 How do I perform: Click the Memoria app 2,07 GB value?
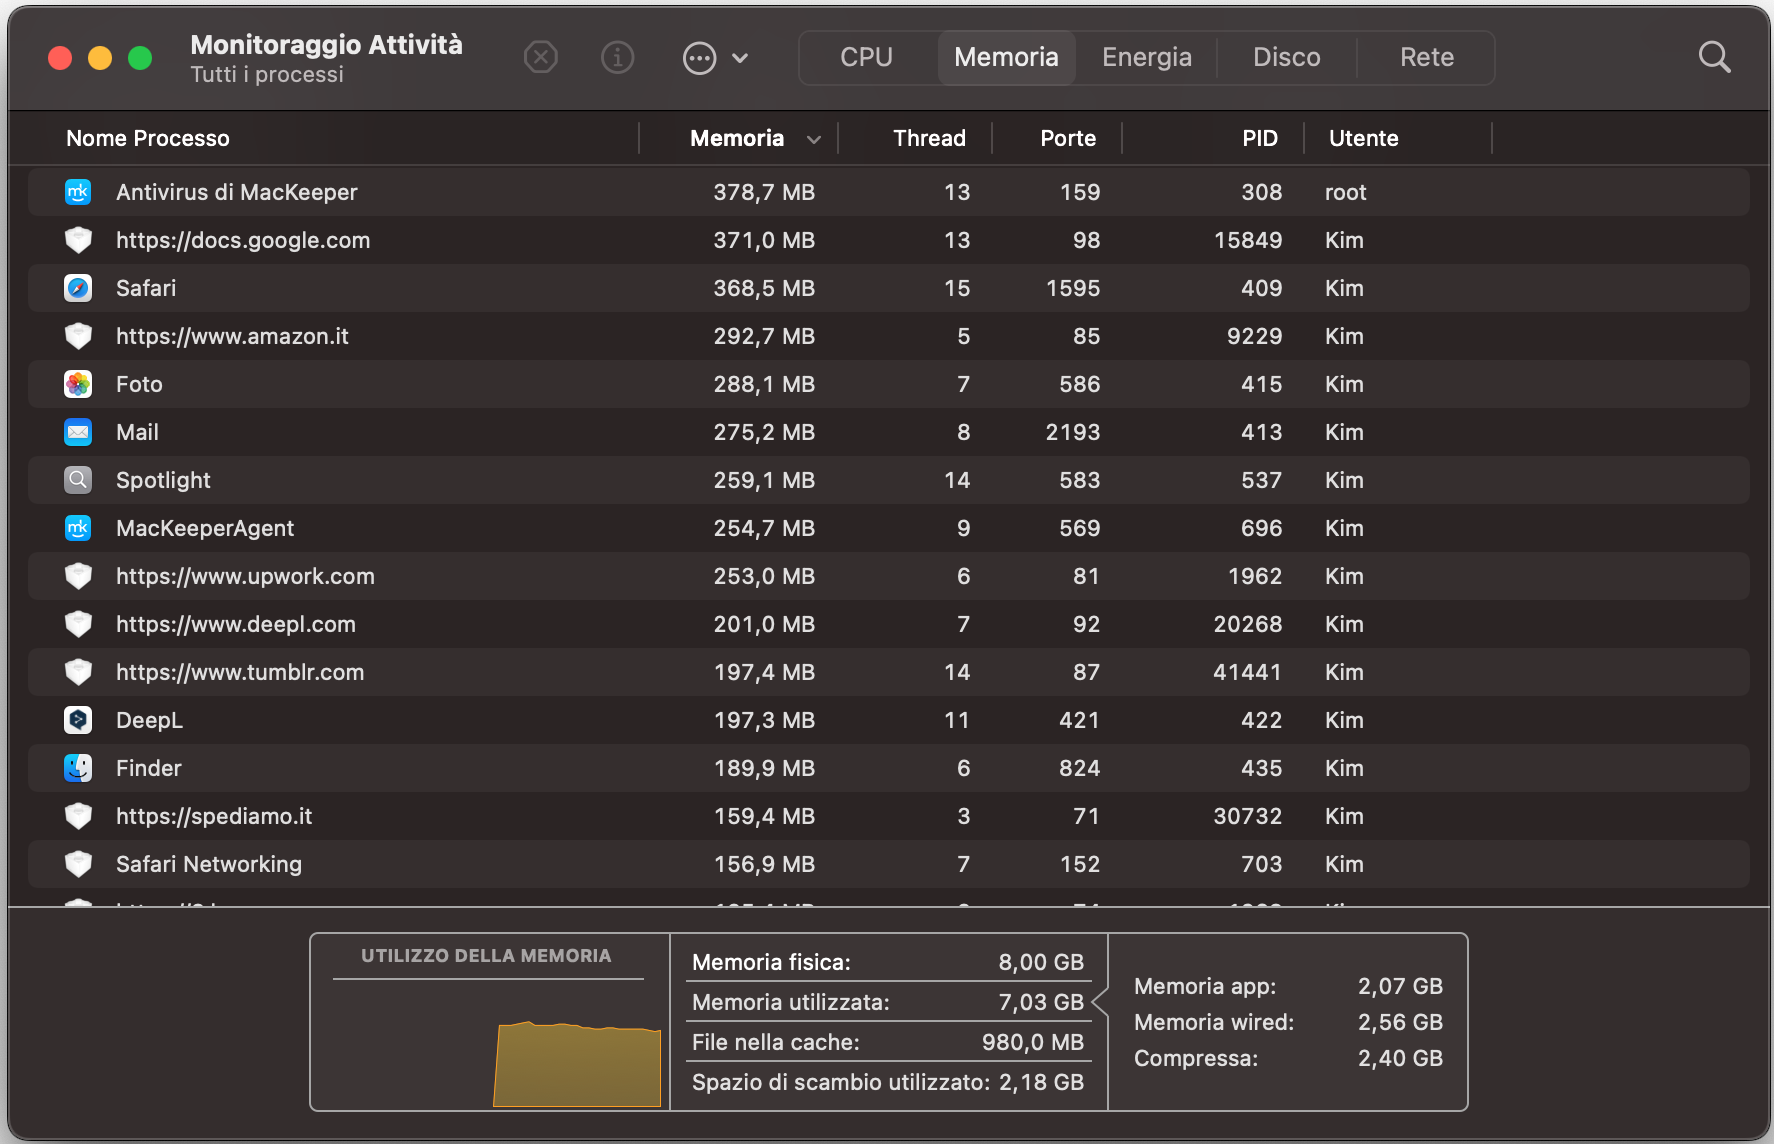[x=1400, y=986]
